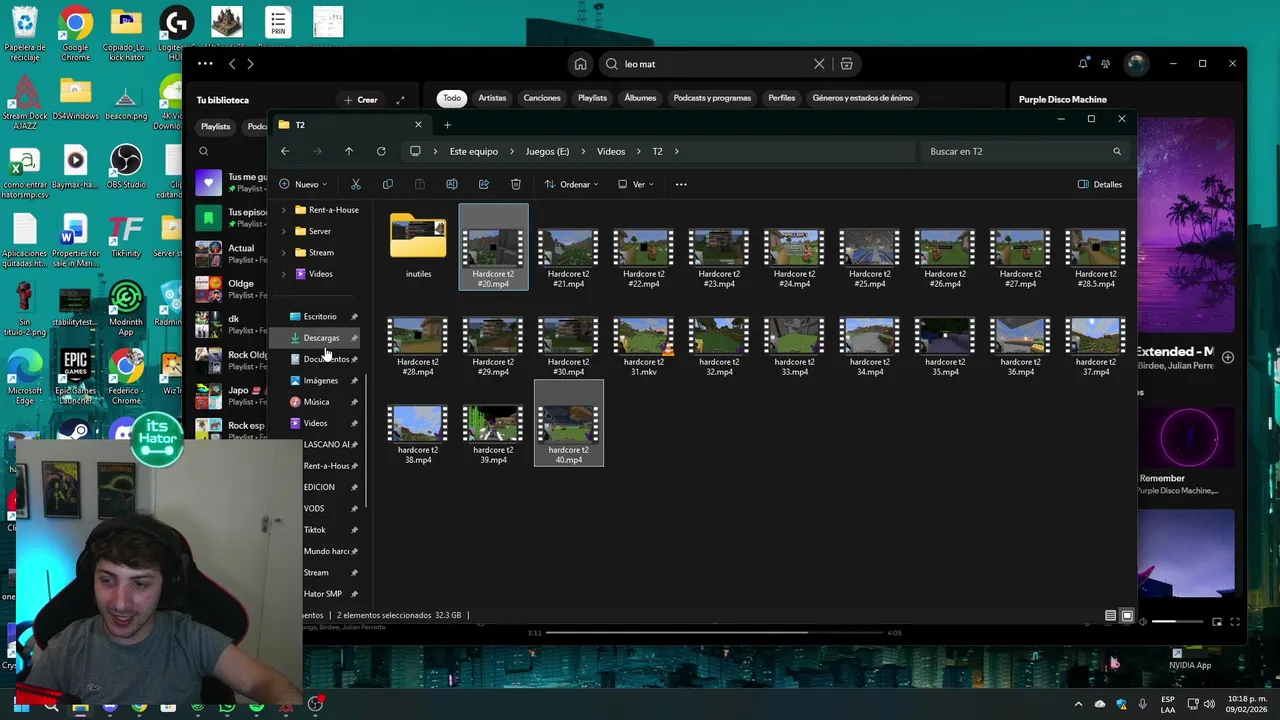Click Crear button in Spotify library

(x=361, y=100)
